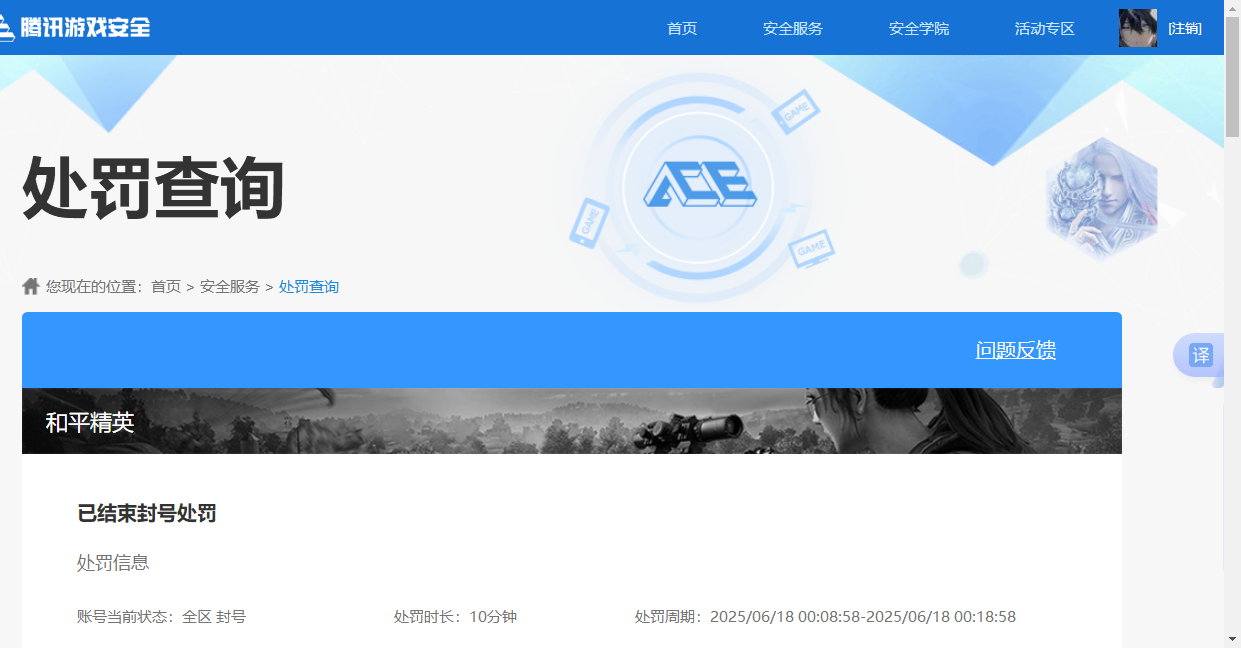Click the 账号当前状态：全区 封号 text
The height and width of the screenshot is (648, 1241).
pyautogui.click(x=161, y=617)
